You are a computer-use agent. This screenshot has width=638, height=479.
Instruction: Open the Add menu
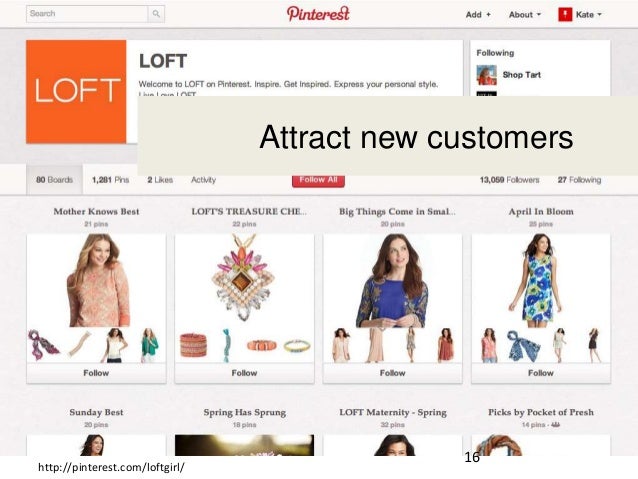click(478, 15)
